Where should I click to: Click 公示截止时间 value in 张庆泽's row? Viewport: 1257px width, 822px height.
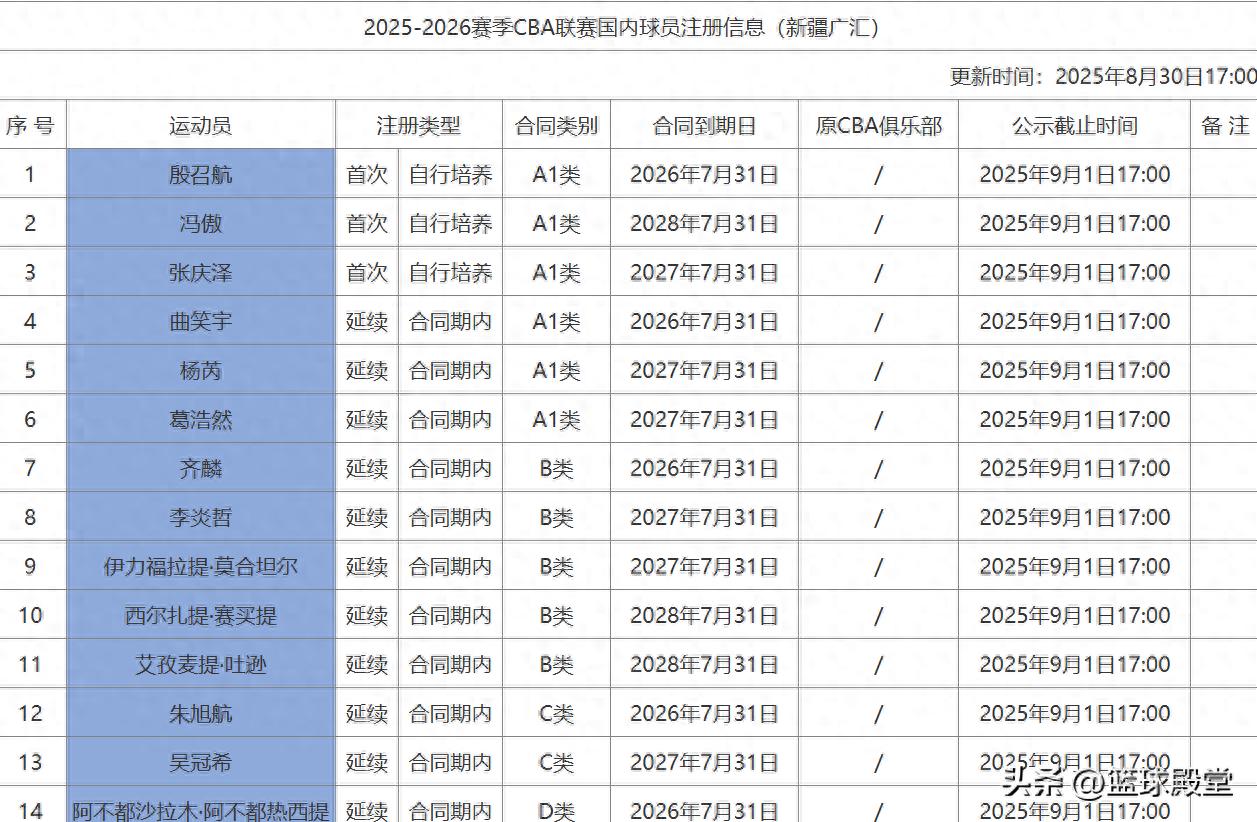click(x=1074, y=273)
